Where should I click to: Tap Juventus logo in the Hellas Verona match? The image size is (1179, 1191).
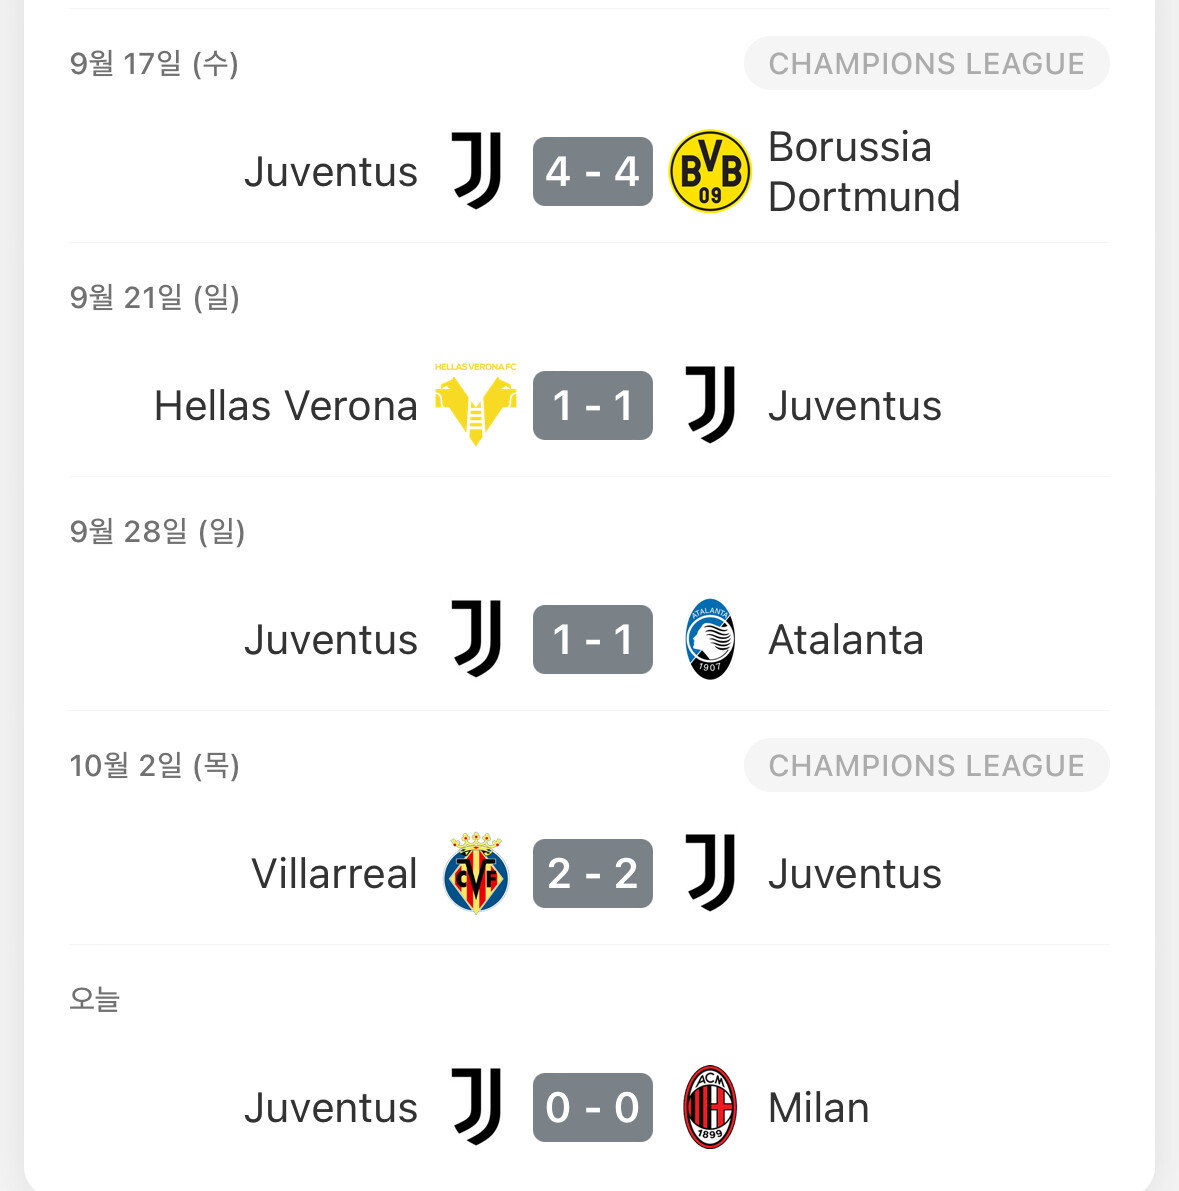pos(711,405)
